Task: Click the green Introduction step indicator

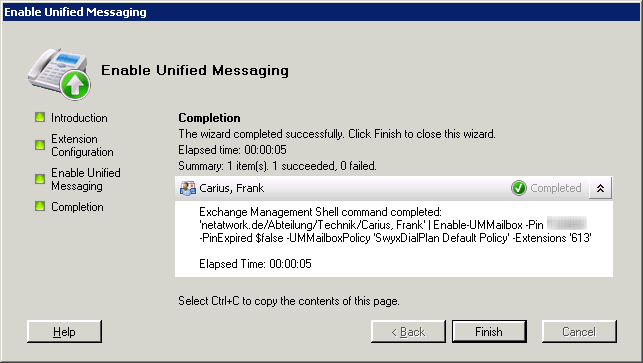Action: [x=40, y=118]
